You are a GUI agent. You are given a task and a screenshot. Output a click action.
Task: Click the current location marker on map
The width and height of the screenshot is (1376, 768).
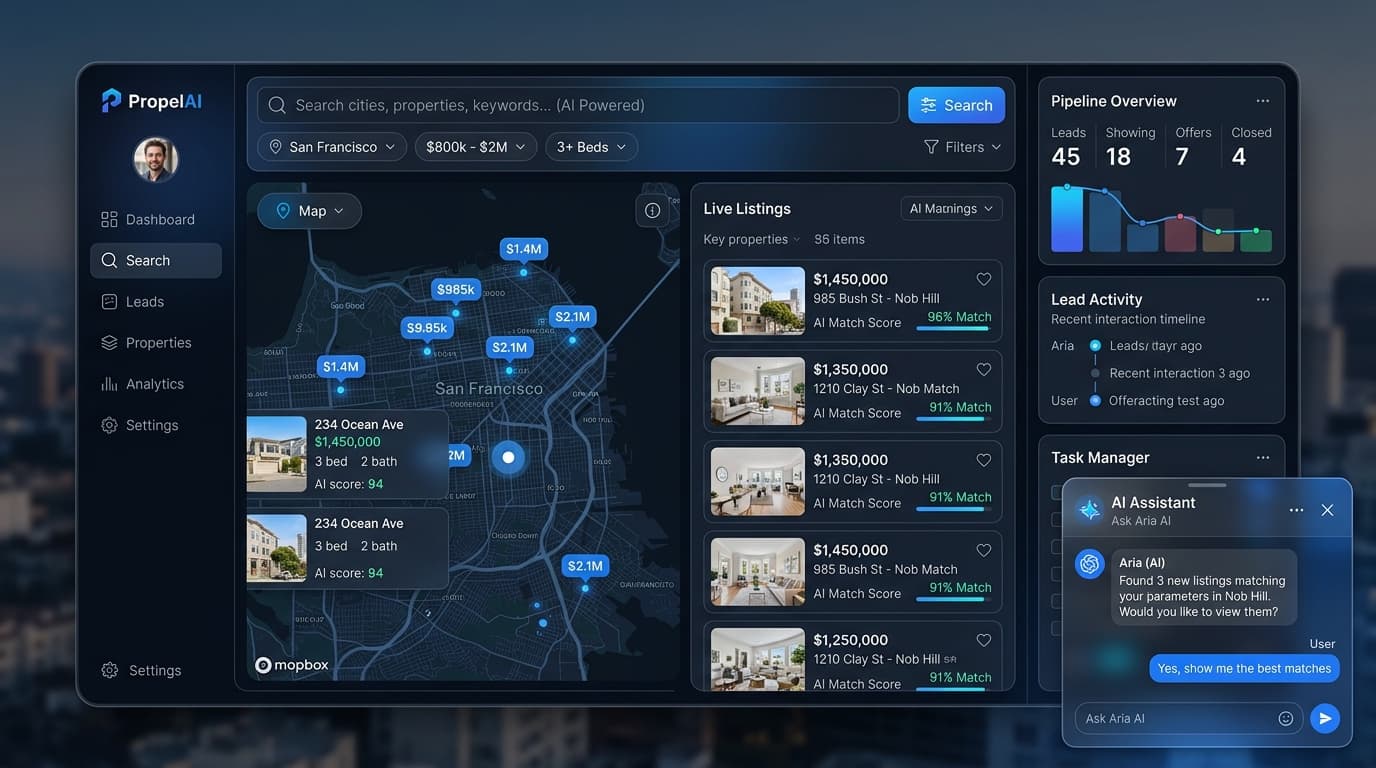click(x=508, y=457)
